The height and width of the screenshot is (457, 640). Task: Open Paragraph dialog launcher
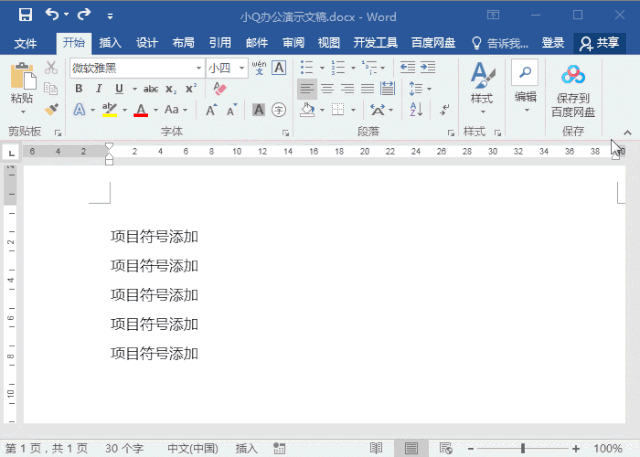451,133
